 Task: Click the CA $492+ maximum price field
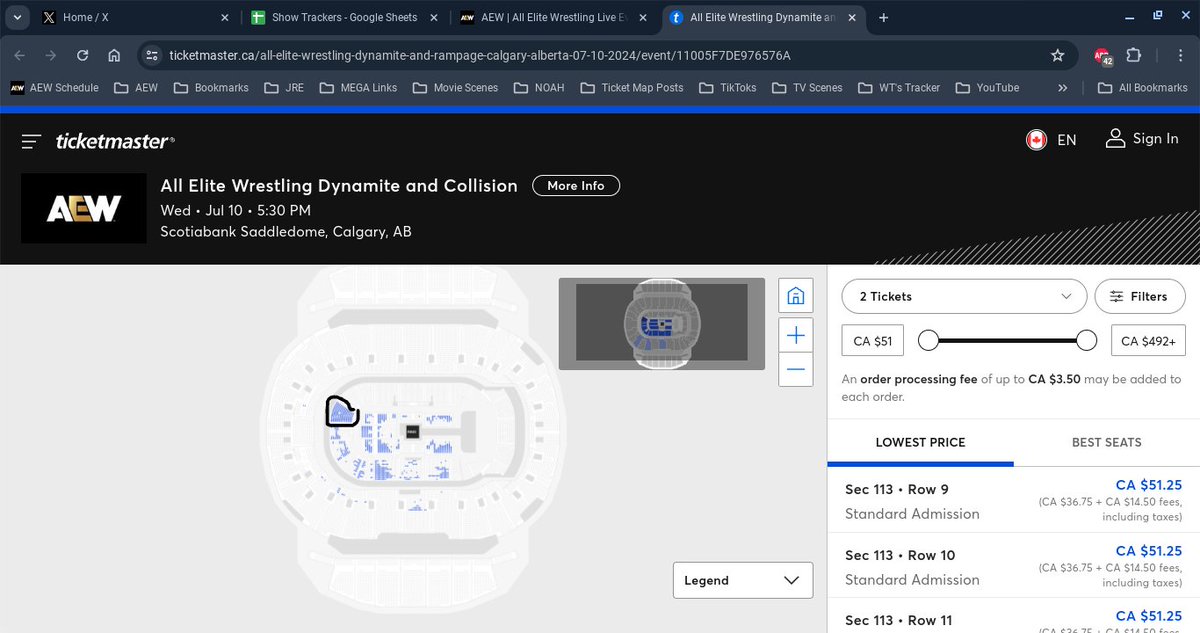pos(1149,341)
